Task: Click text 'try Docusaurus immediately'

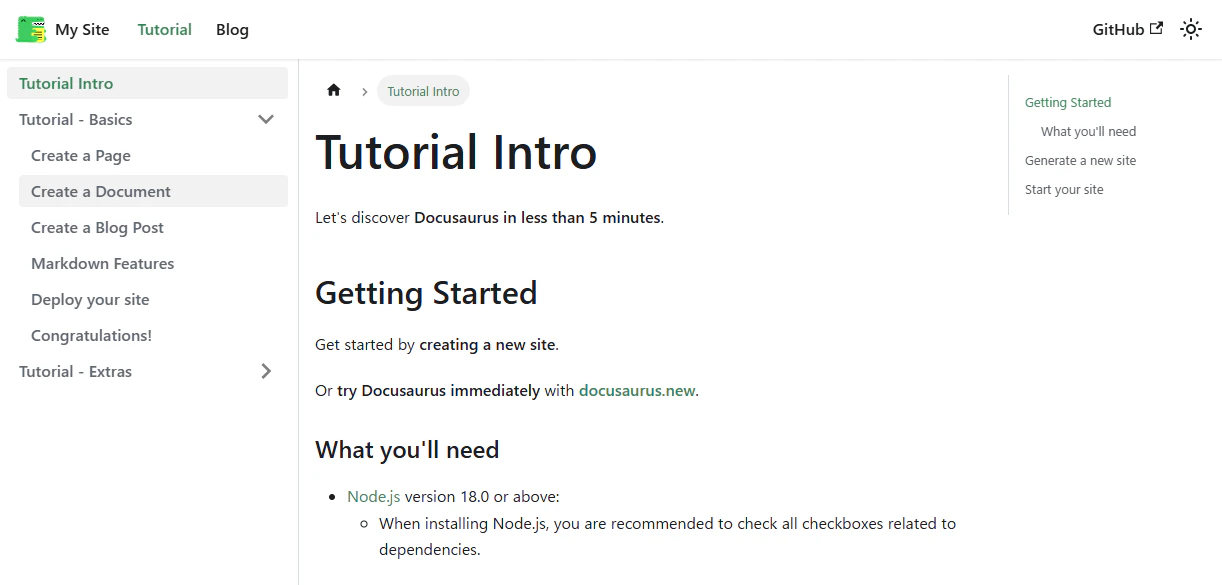Action: [438, 390]
